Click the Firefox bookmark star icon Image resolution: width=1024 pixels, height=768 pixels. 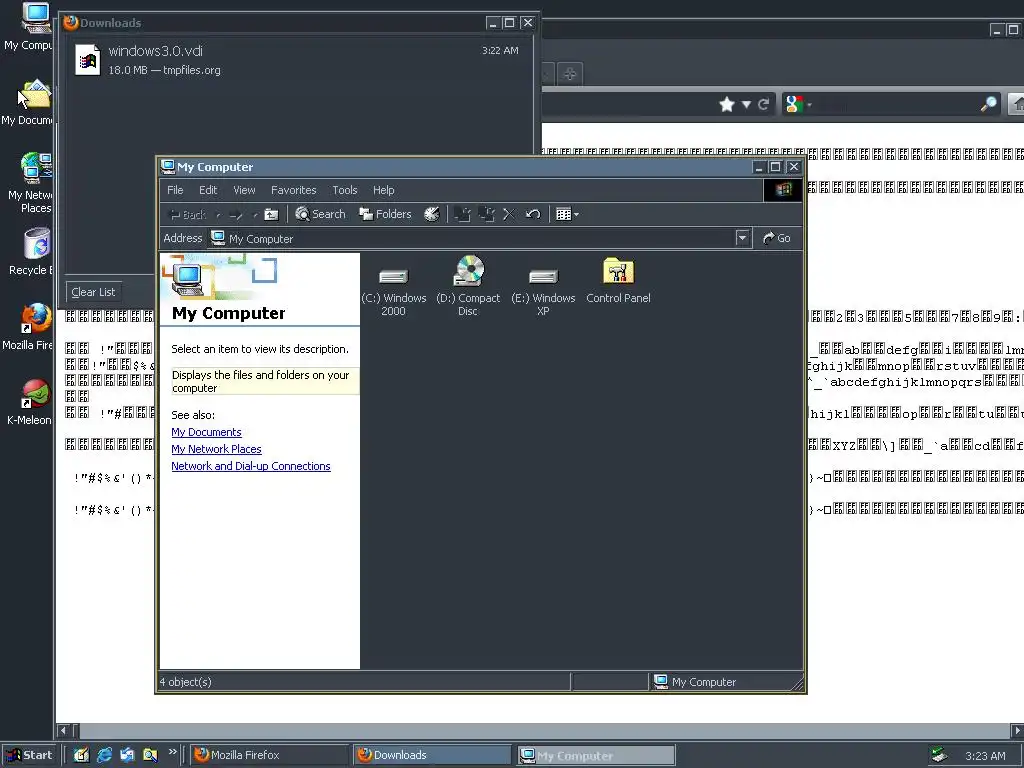tap(726, 104)
